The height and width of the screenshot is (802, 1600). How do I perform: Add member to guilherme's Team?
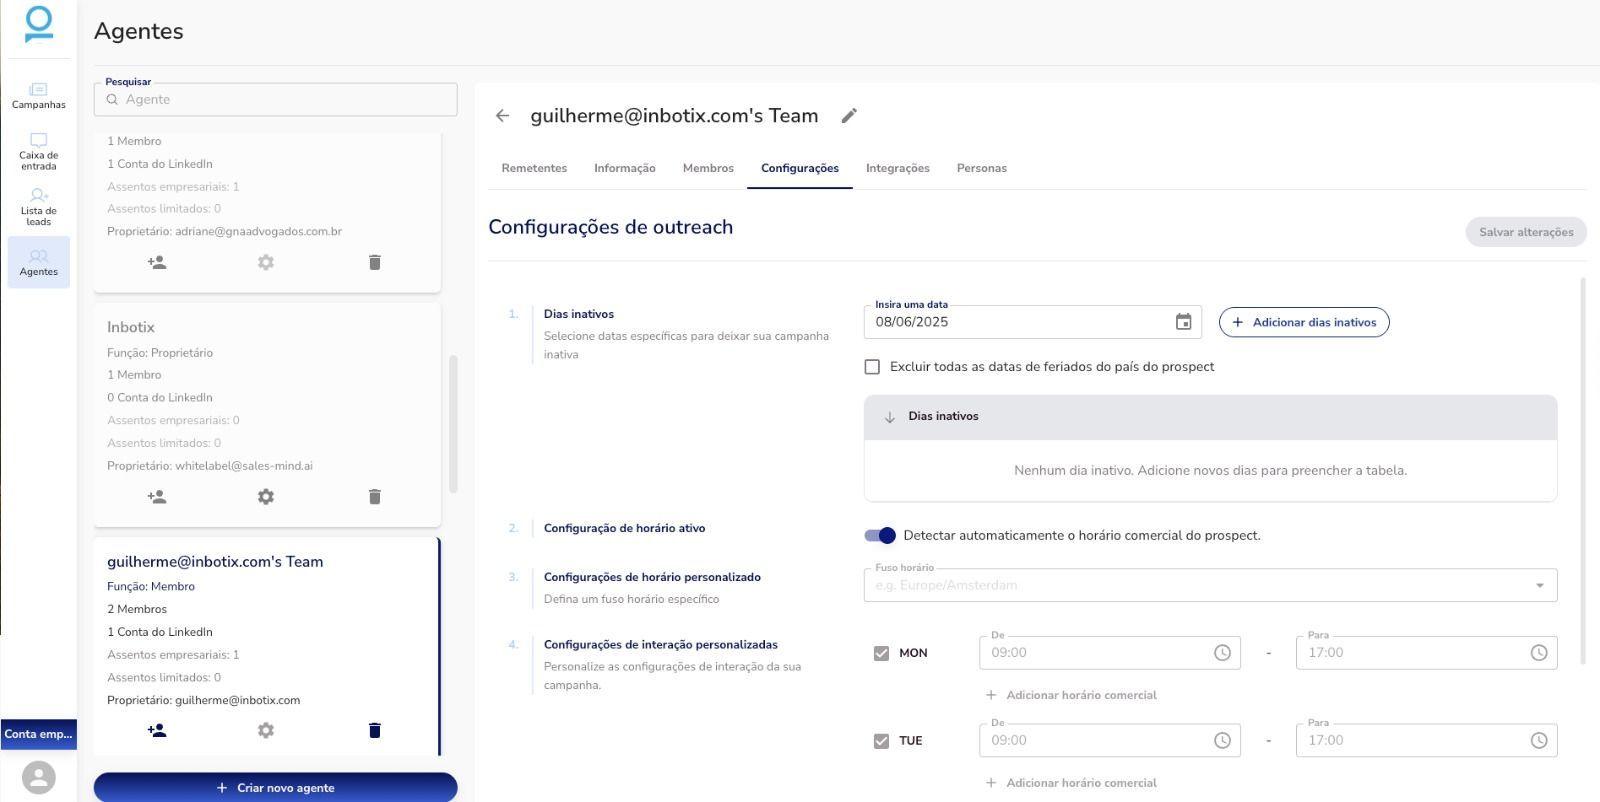[x=157, y=730]
